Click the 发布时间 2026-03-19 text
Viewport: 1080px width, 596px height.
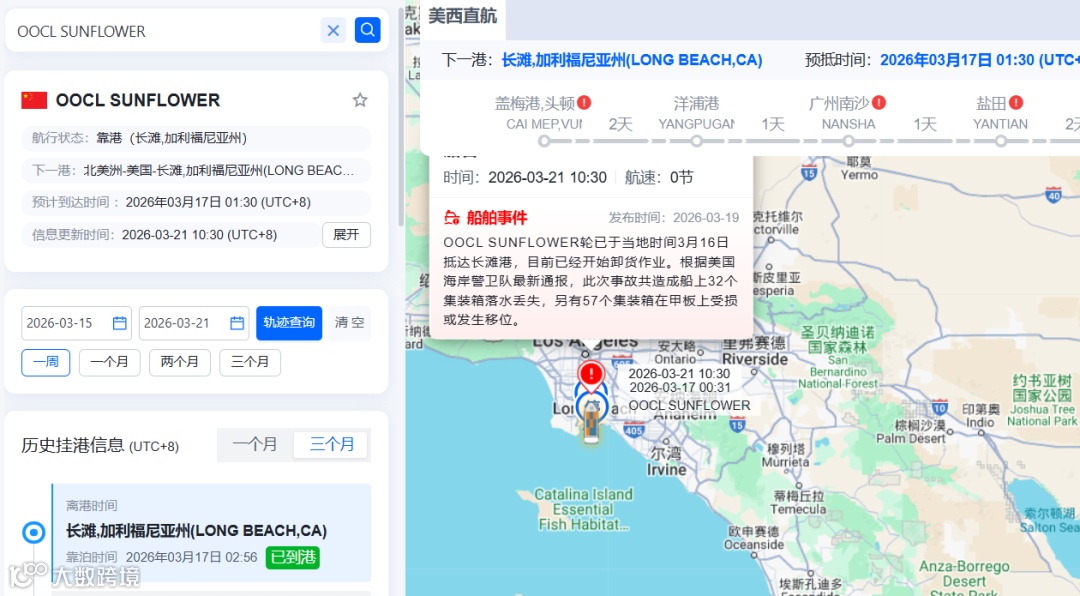(x=674, y=218)
